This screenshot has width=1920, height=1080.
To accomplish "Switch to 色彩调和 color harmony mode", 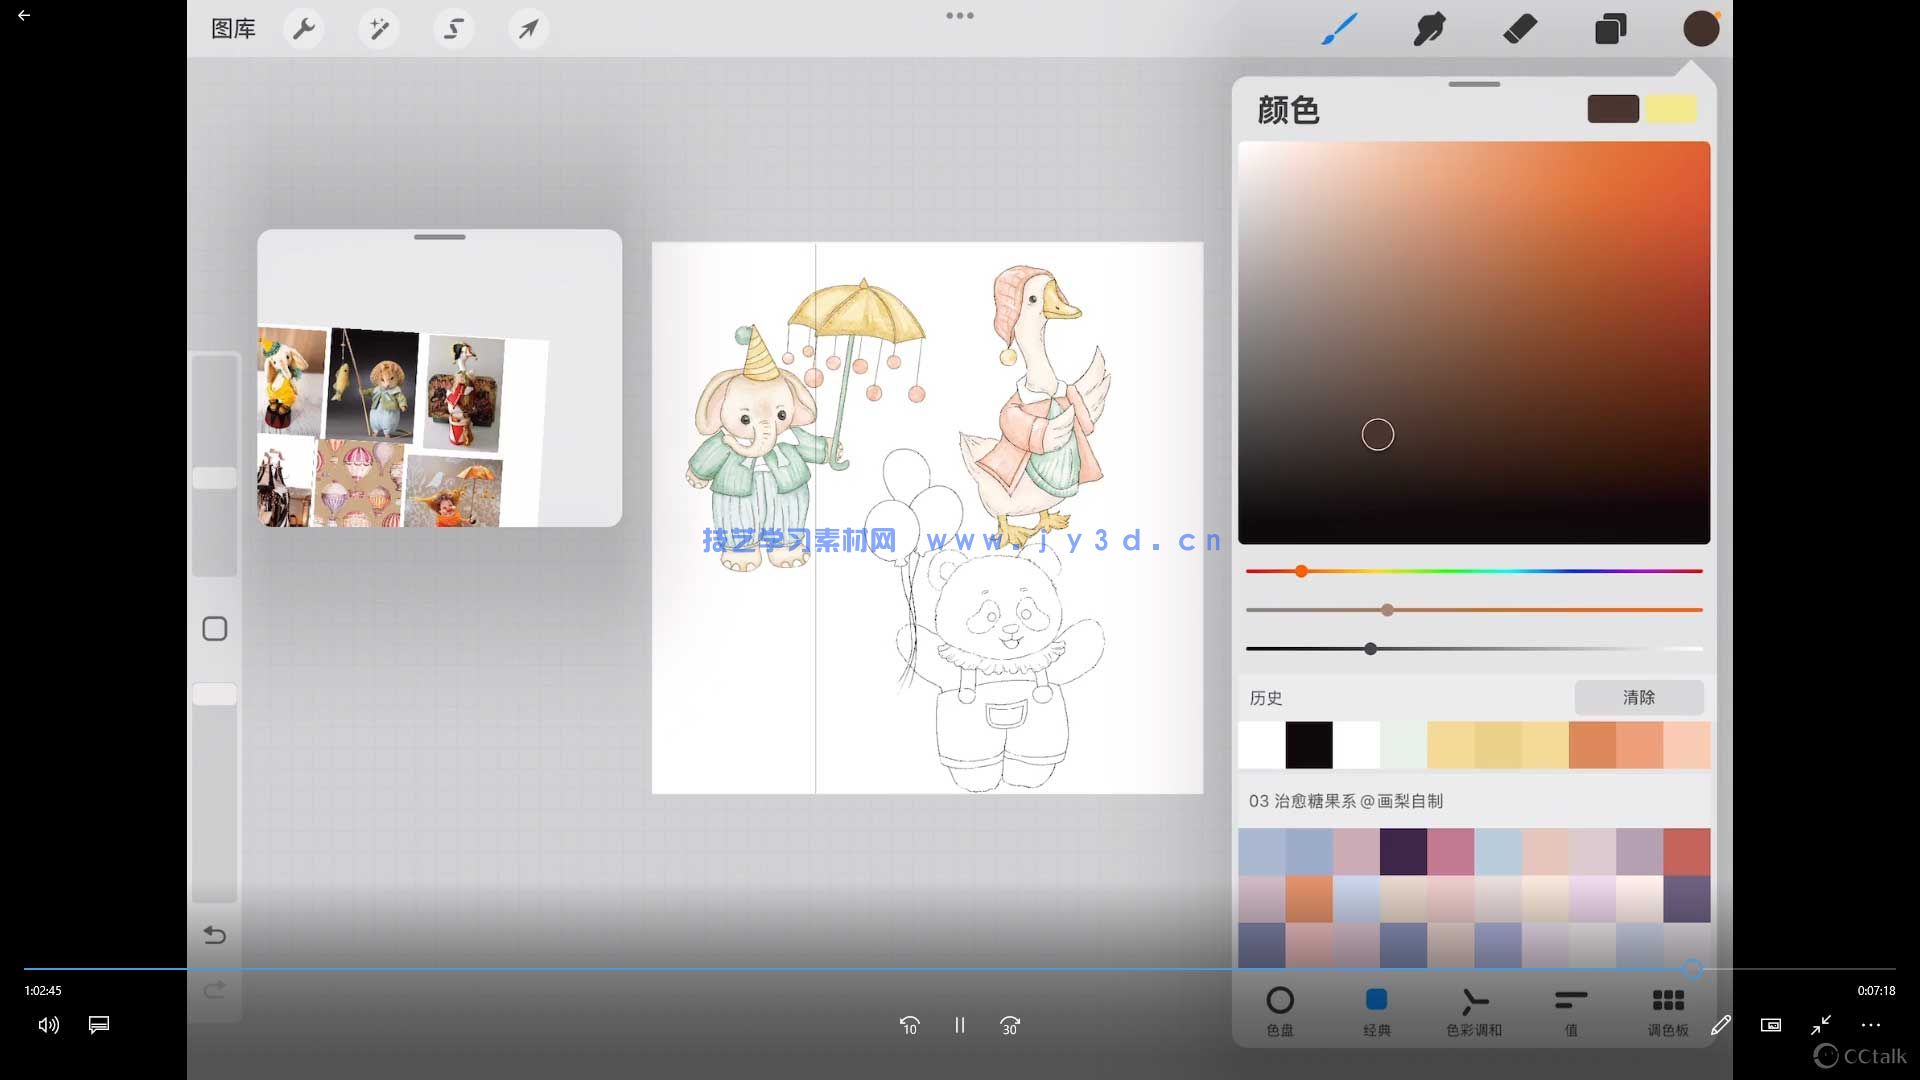I will coord(1475,1008).
